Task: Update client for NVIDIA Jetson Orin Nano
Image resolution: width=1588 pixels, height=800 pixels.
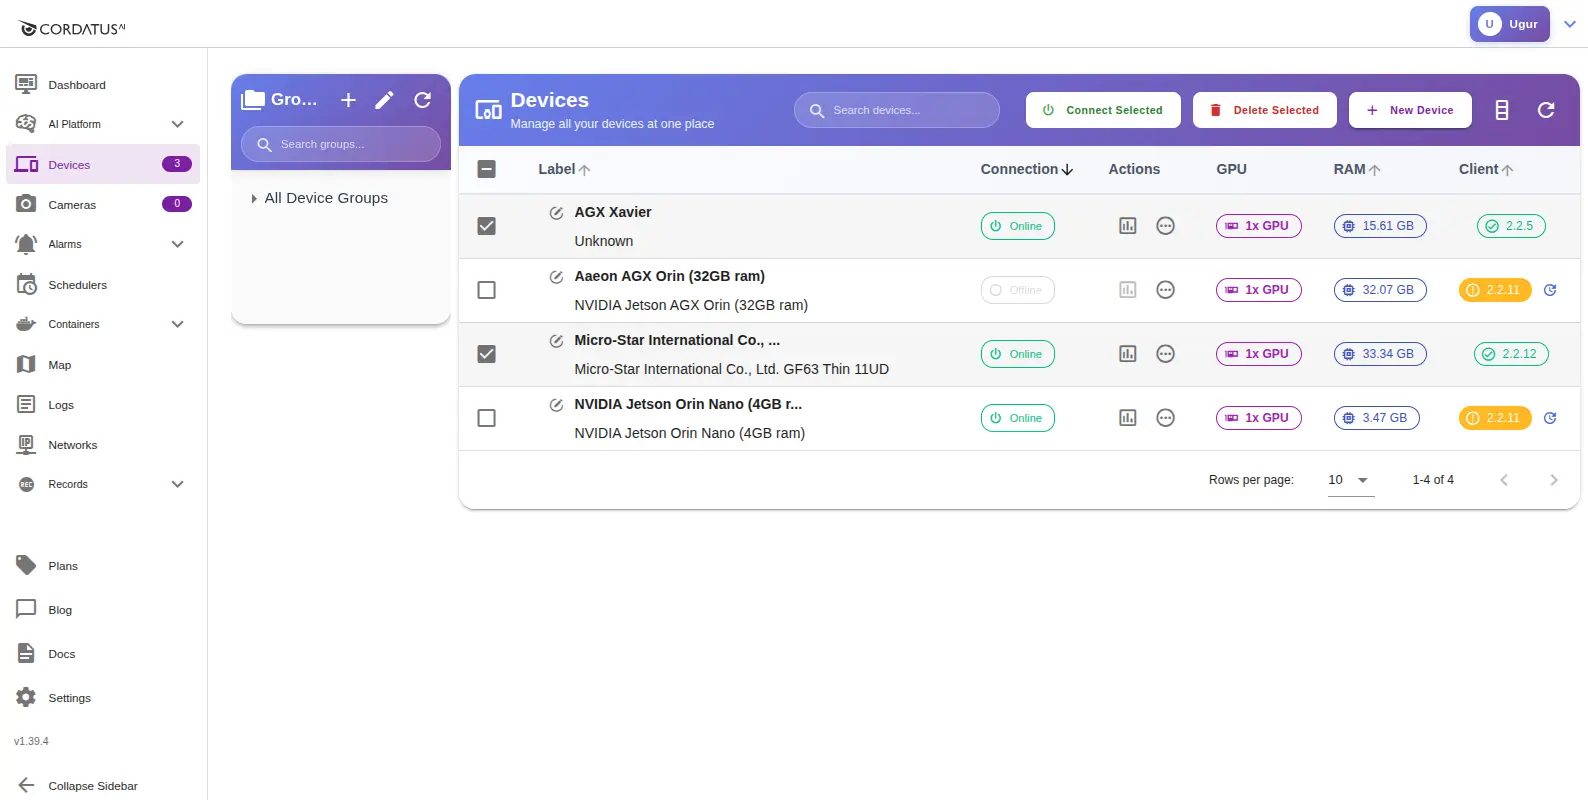Action: tap(1550, 418)
